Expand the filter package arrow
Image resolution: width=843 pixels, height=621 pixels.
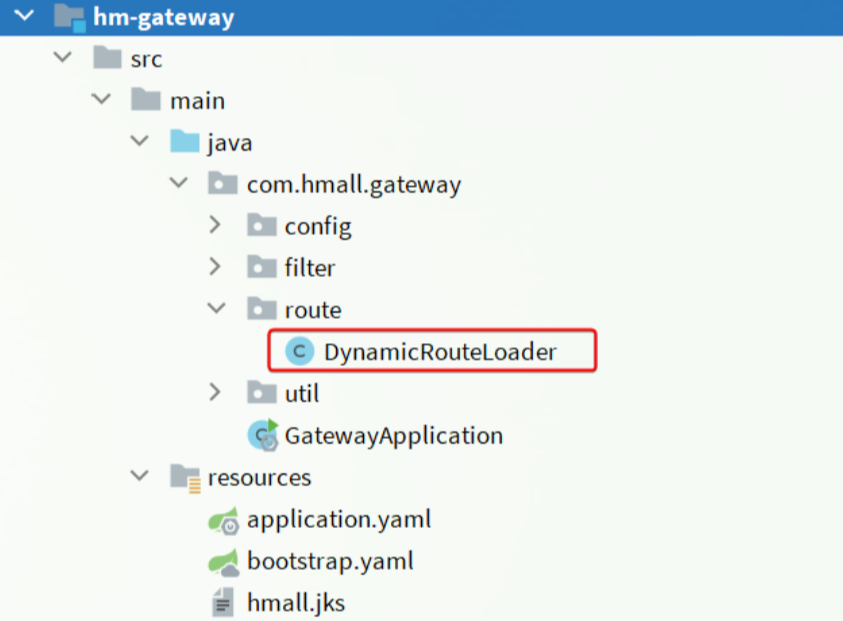coord(215,267)
